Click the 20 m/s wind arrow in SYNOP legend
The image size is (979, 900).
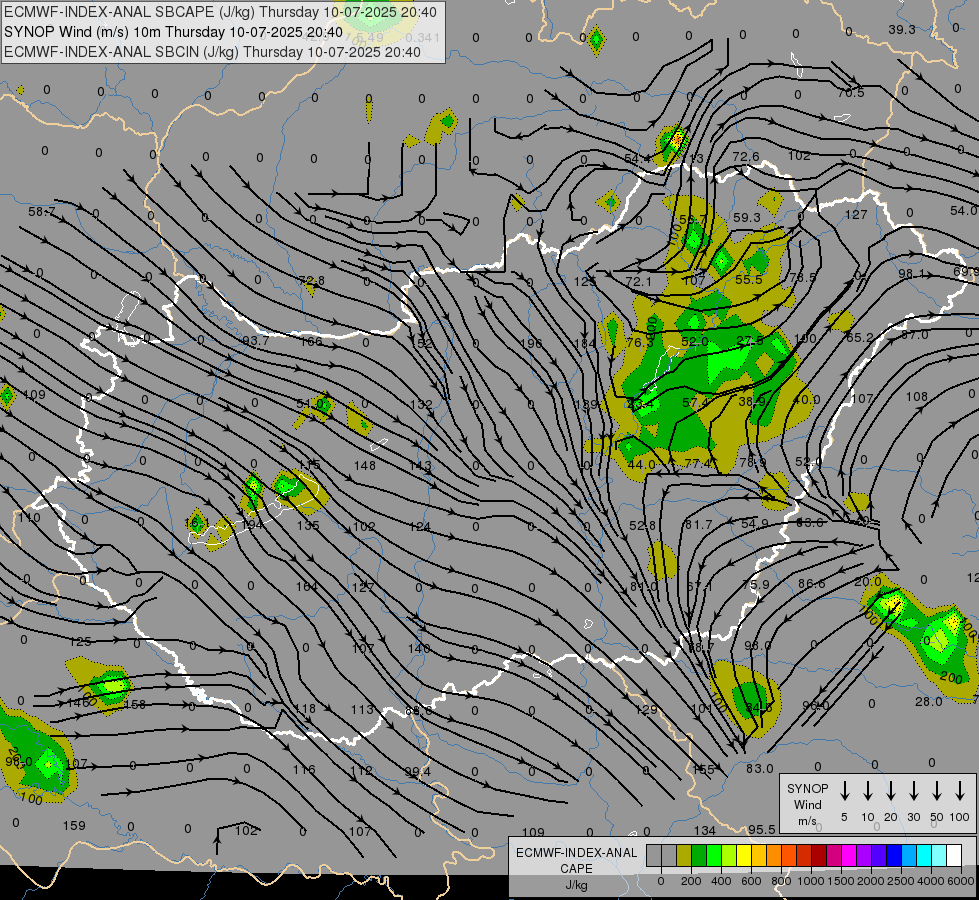891,791
